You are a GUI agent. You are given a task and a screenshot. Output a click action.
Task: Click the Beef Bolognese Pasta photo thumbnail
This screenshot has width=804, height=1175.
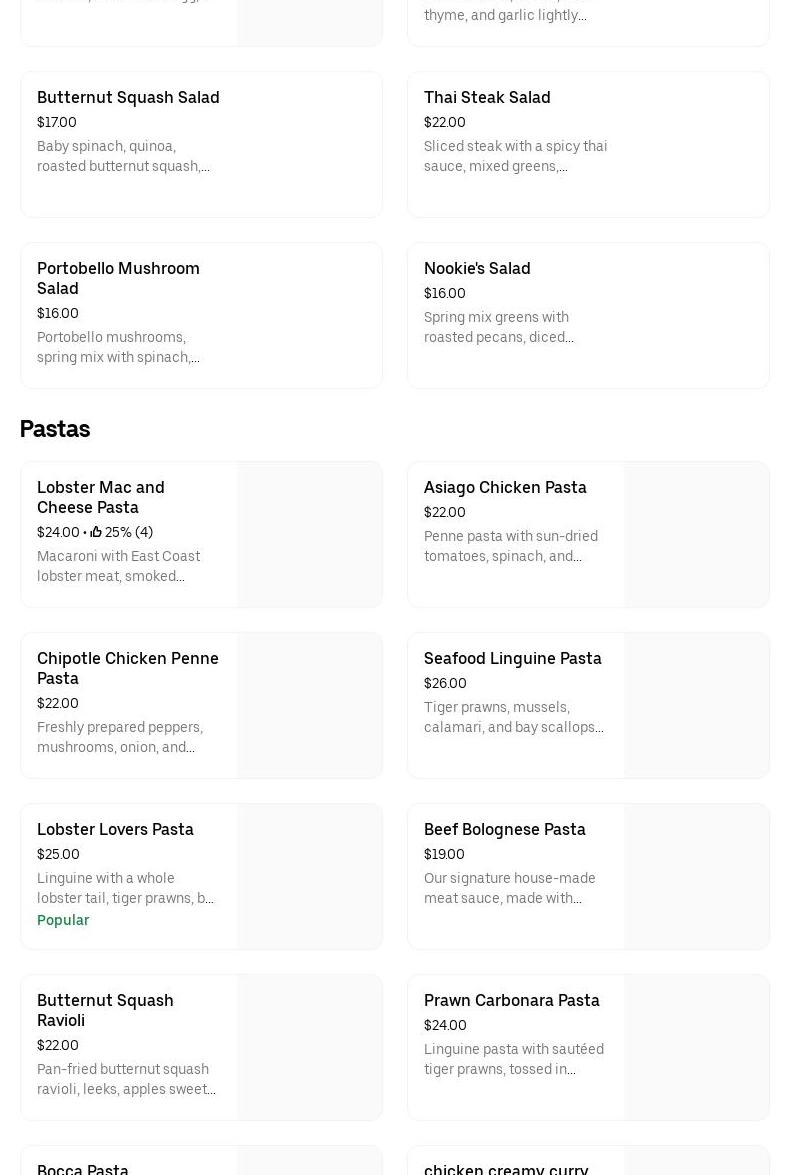click(x=696, y=876)
